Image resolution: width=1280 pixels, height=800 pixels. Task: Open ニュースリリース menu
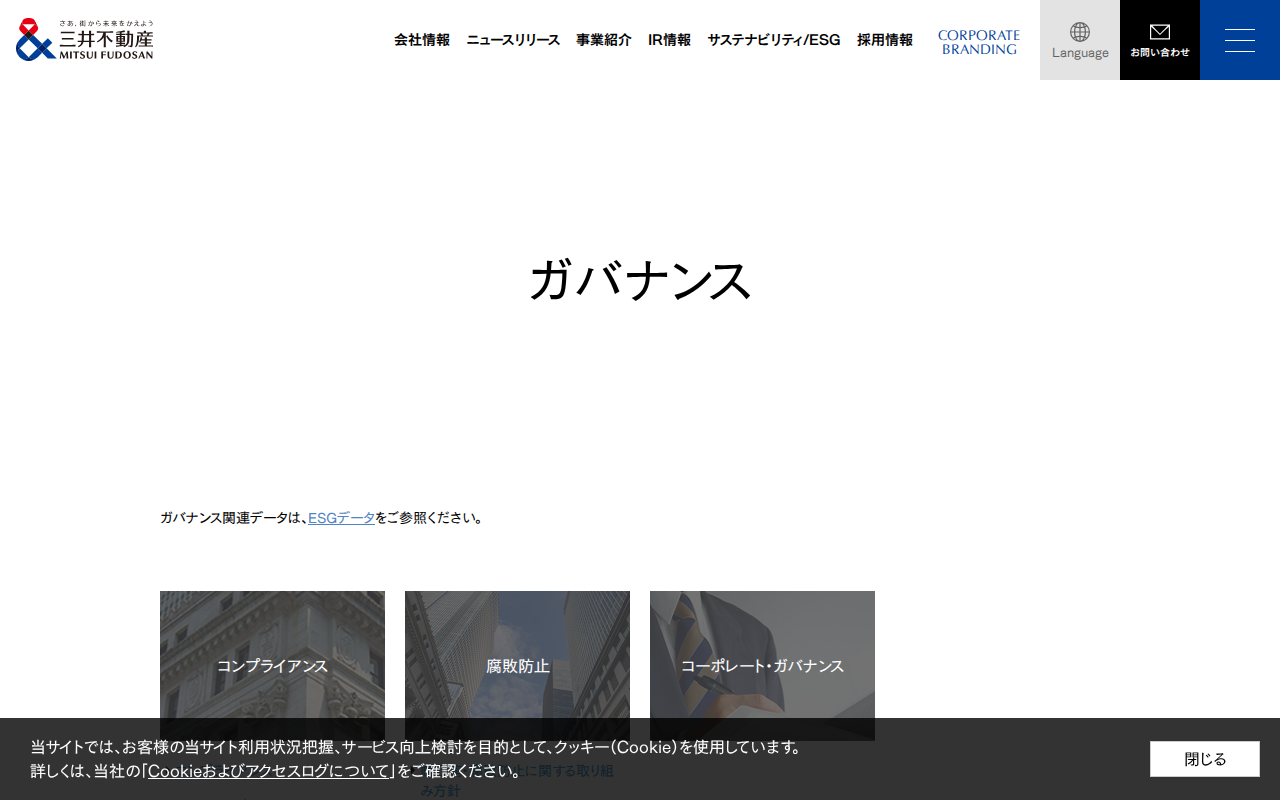513,40
